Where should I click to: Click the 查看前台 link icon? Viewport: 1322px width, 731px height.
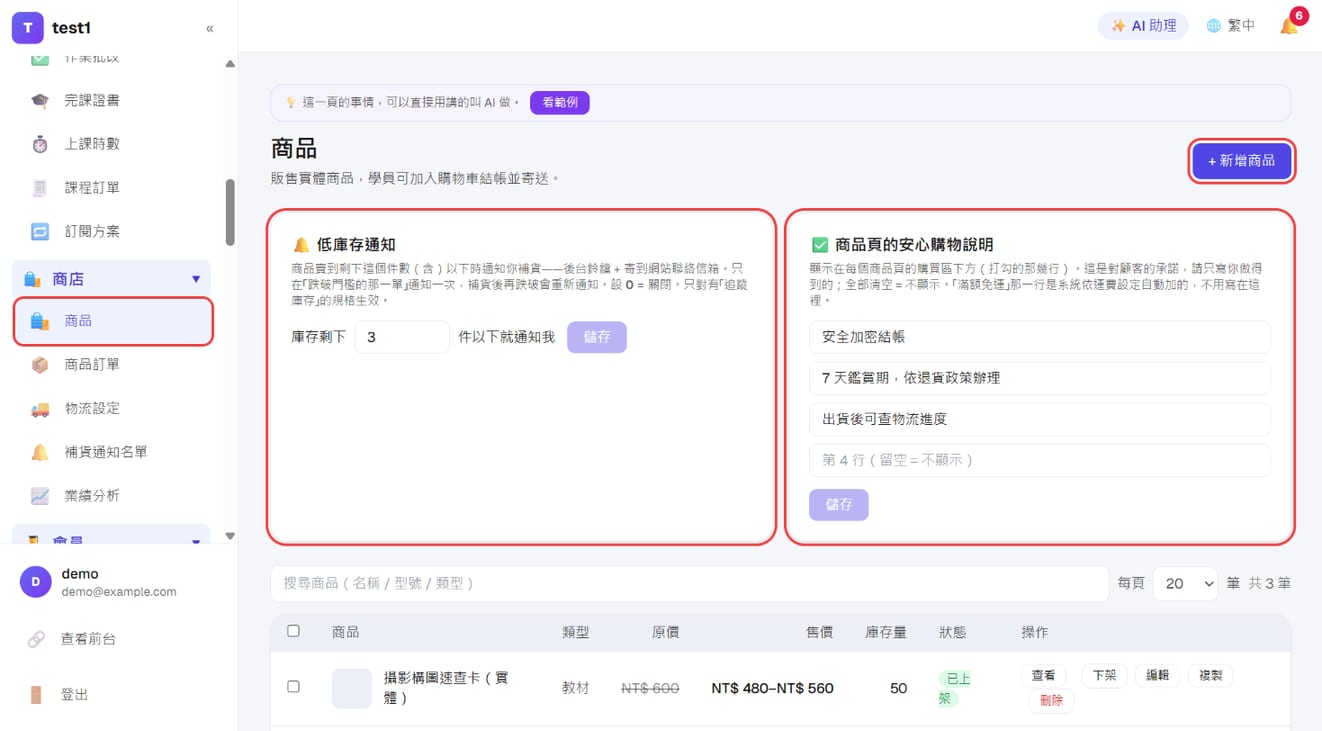pyautogui.click(x=36, y=639)
